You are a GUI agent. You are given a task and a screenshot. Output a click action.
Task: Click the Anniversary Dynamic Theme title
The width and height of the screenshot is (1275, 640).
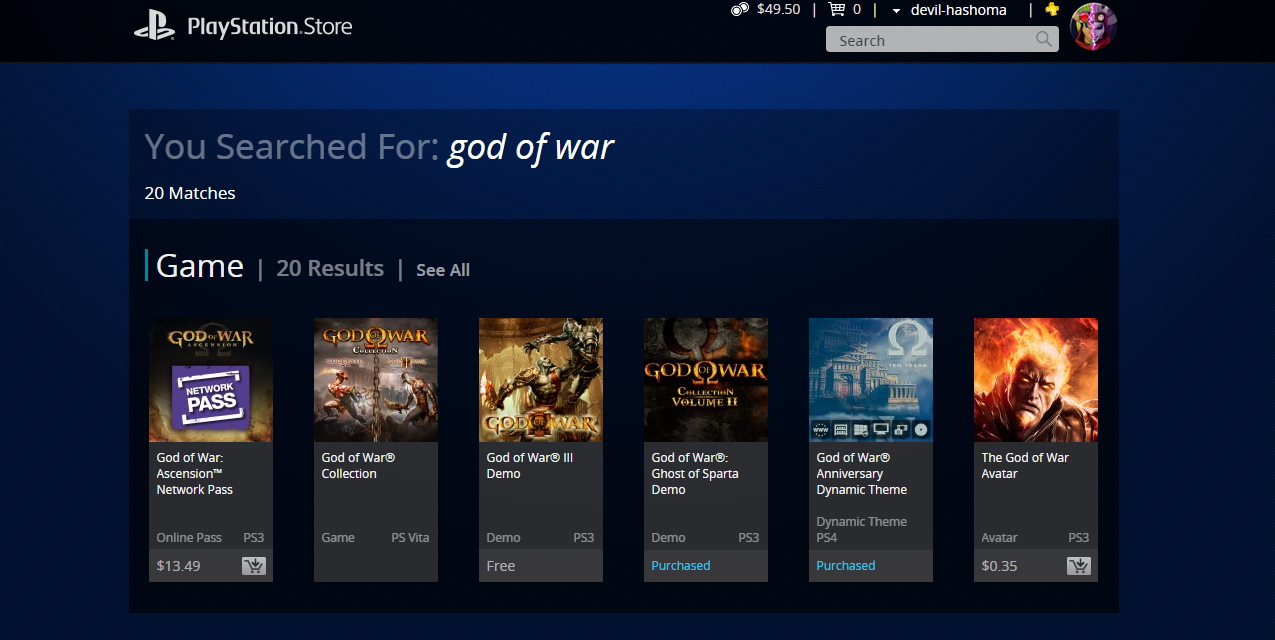(x=862, y=474)
